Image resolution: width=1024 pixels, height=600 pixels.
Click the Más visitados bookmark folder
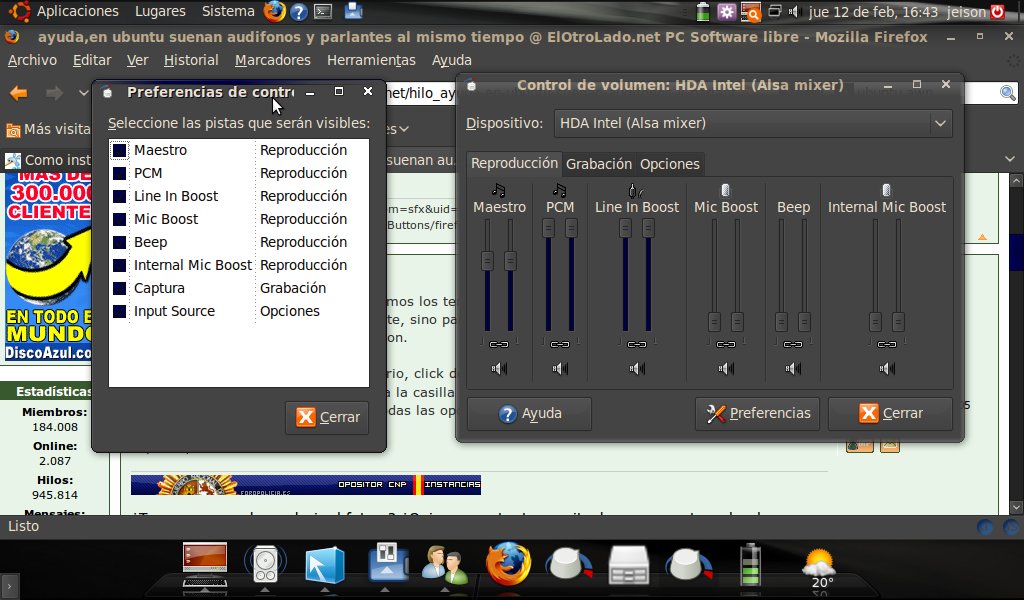point(49,129)
